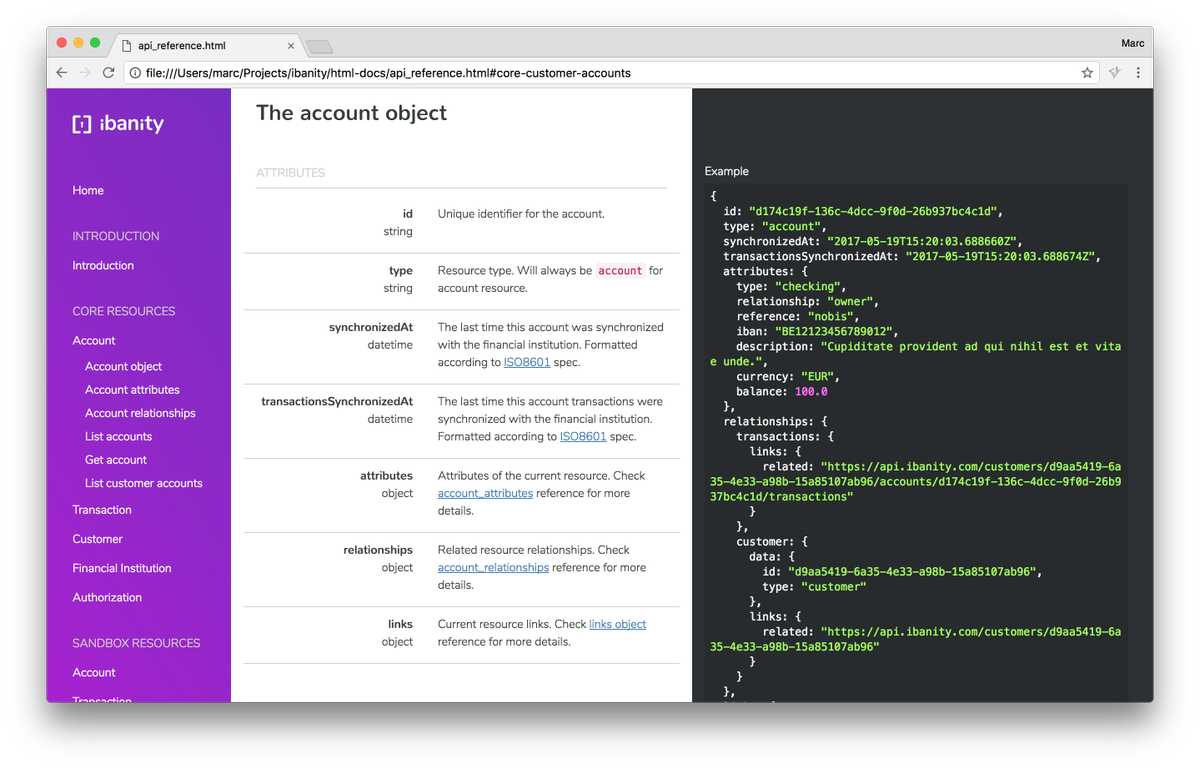Click the "Example" label above the code
Viewport: 1200px width, 769px height.
click(727, 171)
